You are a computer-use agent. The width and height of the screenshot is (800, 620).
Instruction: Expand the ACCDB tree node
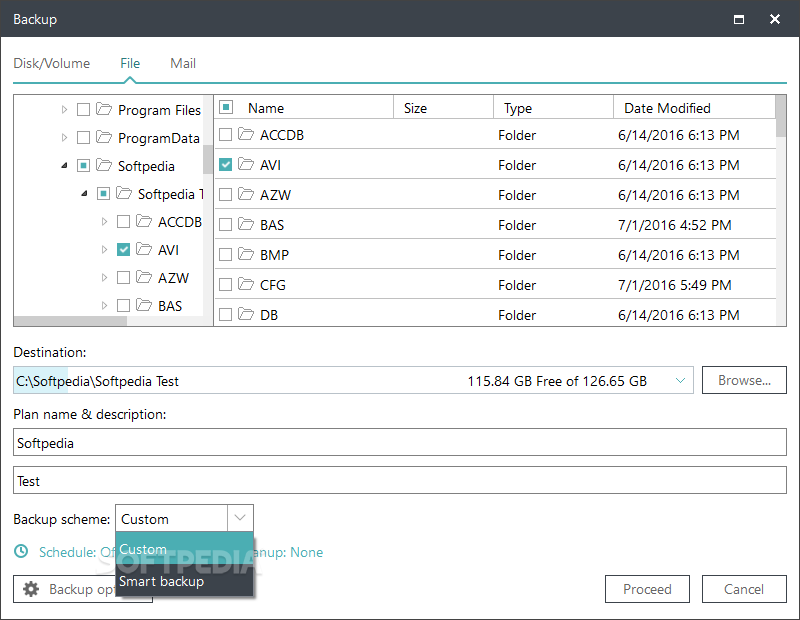pos(104,221)
